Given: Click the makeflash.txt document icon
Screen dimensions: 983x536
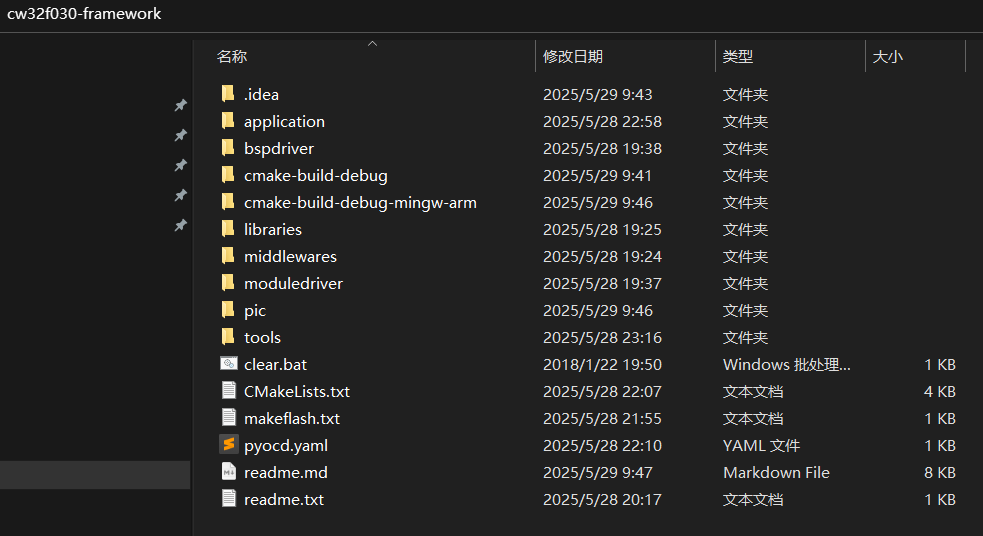Looking at the screenshot, I should point(229,418).
